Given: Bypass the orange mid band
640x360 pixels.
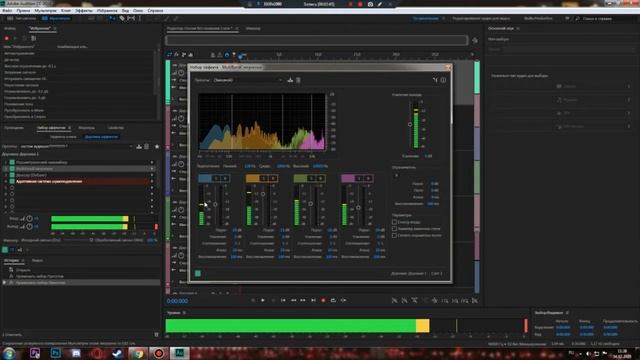Looking at the screenshot, I should click(x=273, y=178).
